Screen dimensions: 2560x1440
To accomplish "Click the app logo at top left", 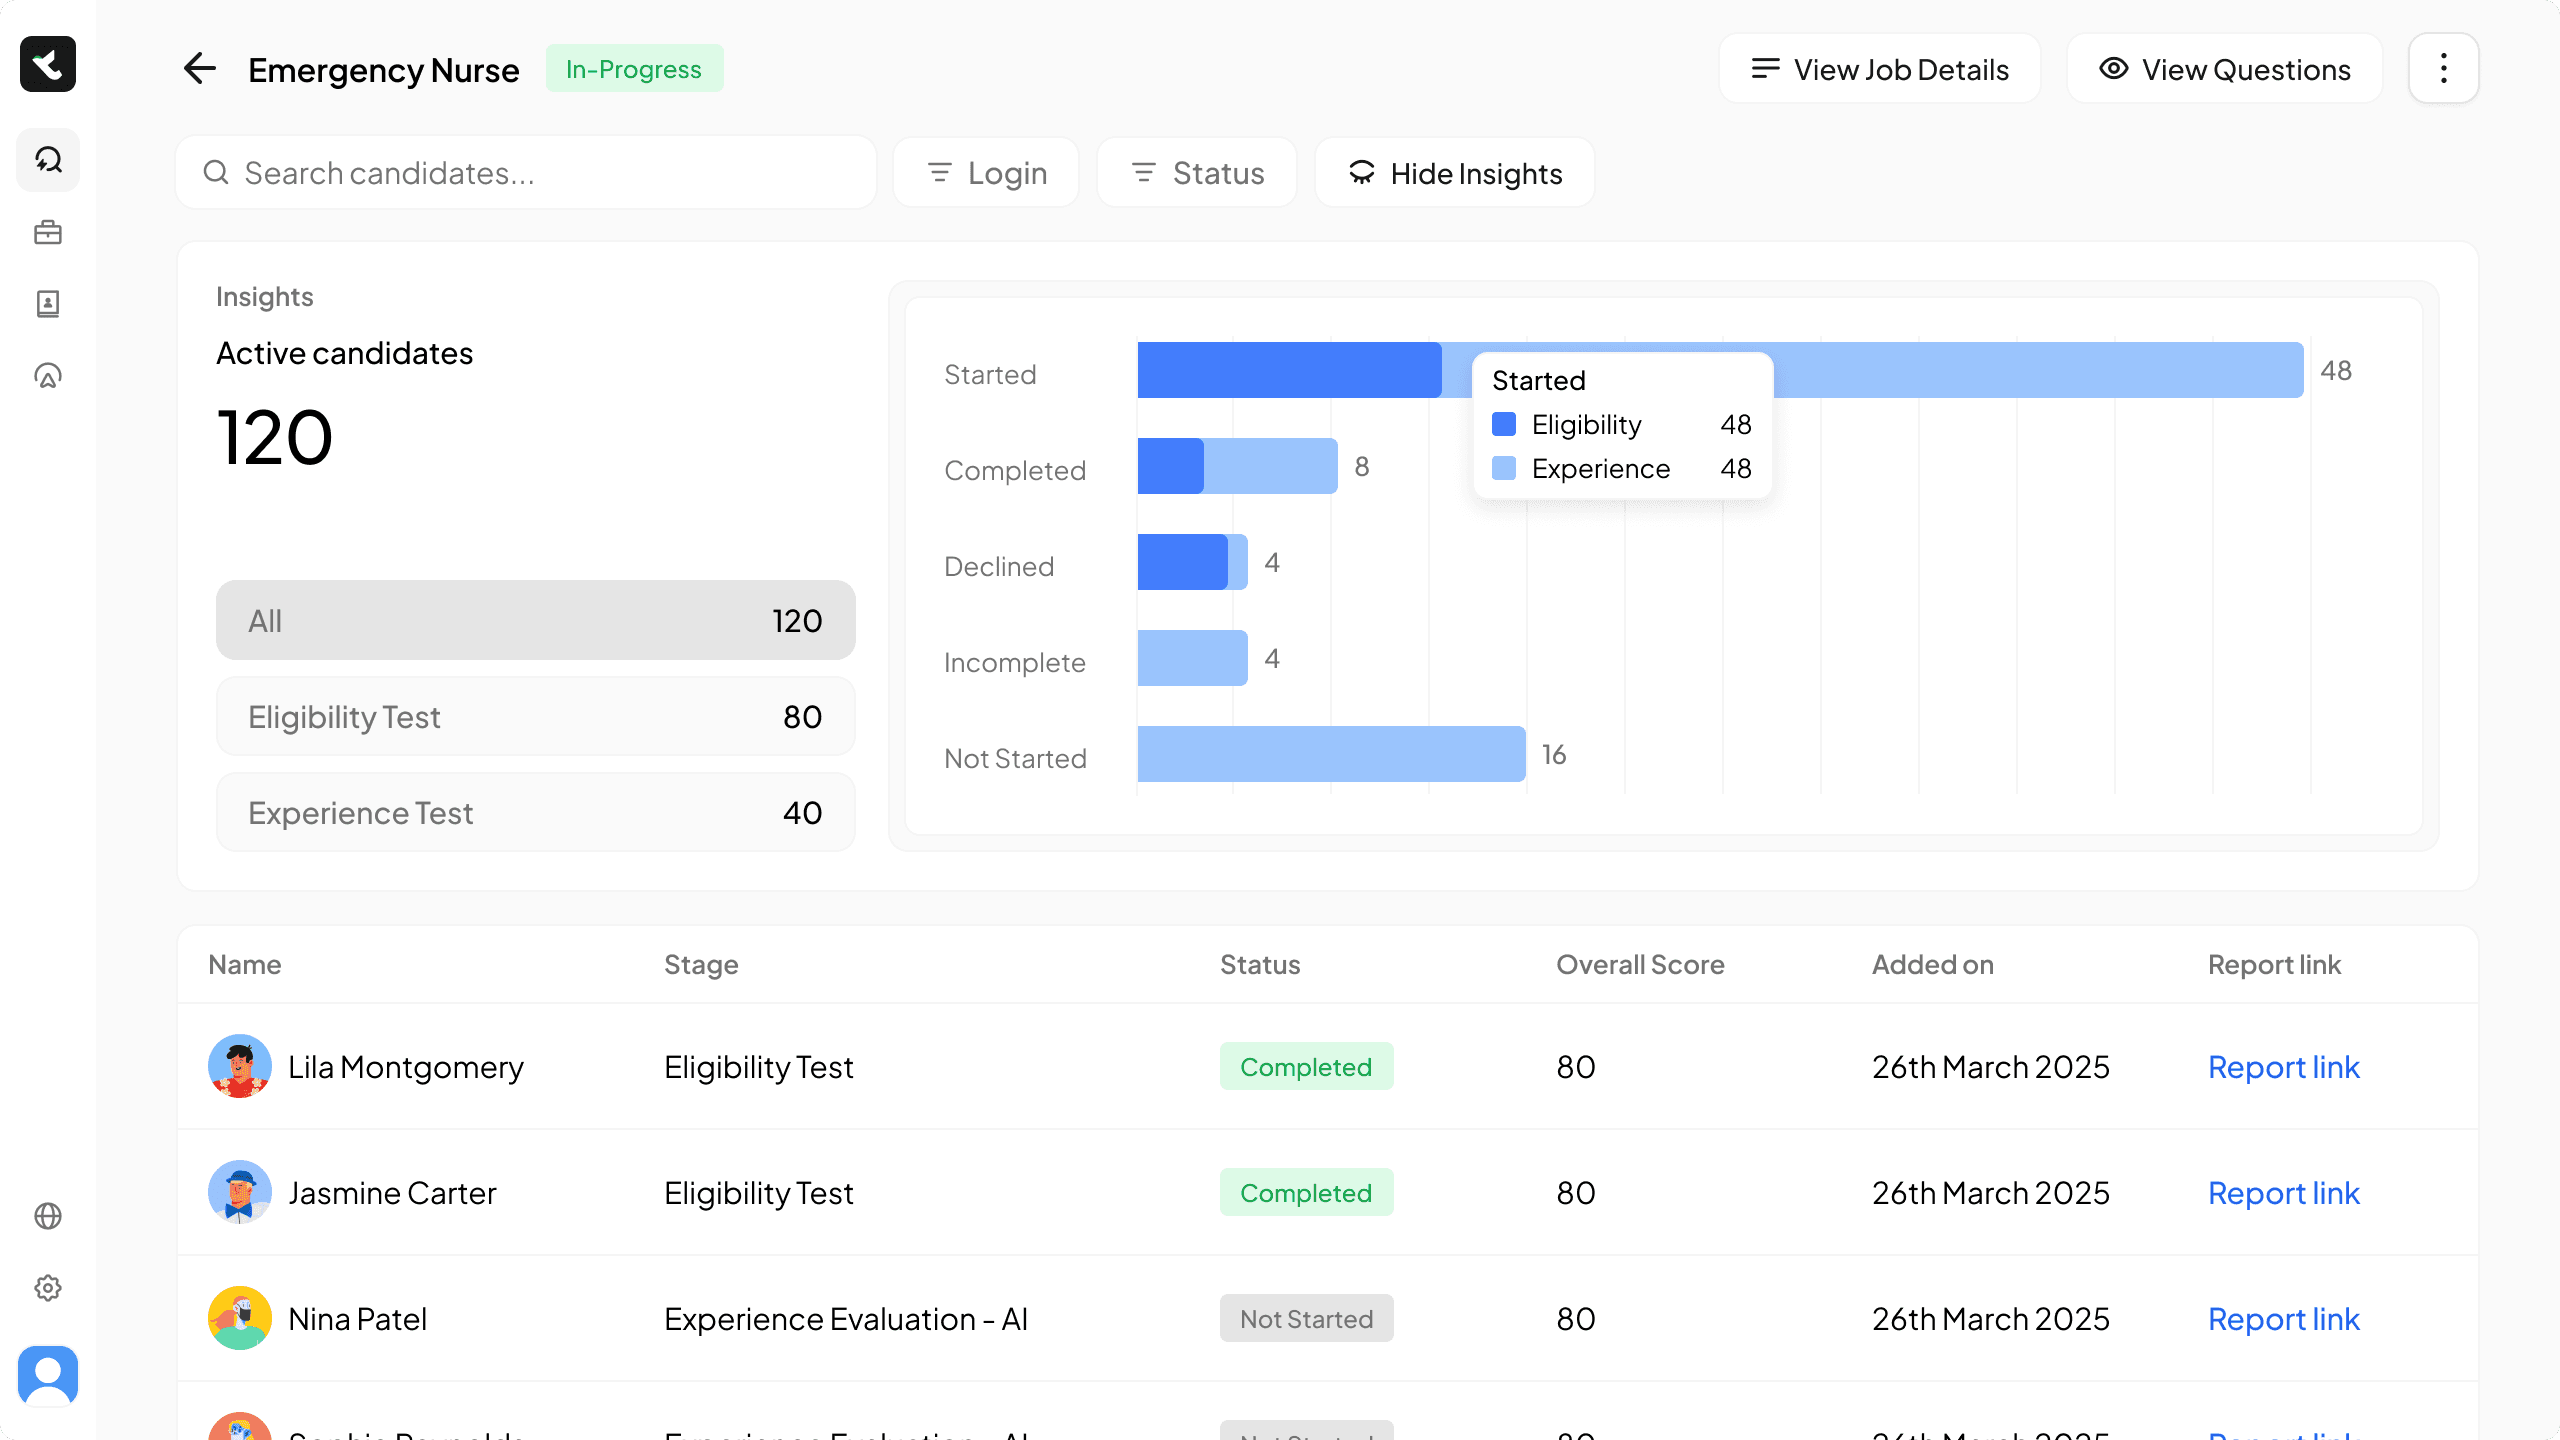I will [48, 64].
